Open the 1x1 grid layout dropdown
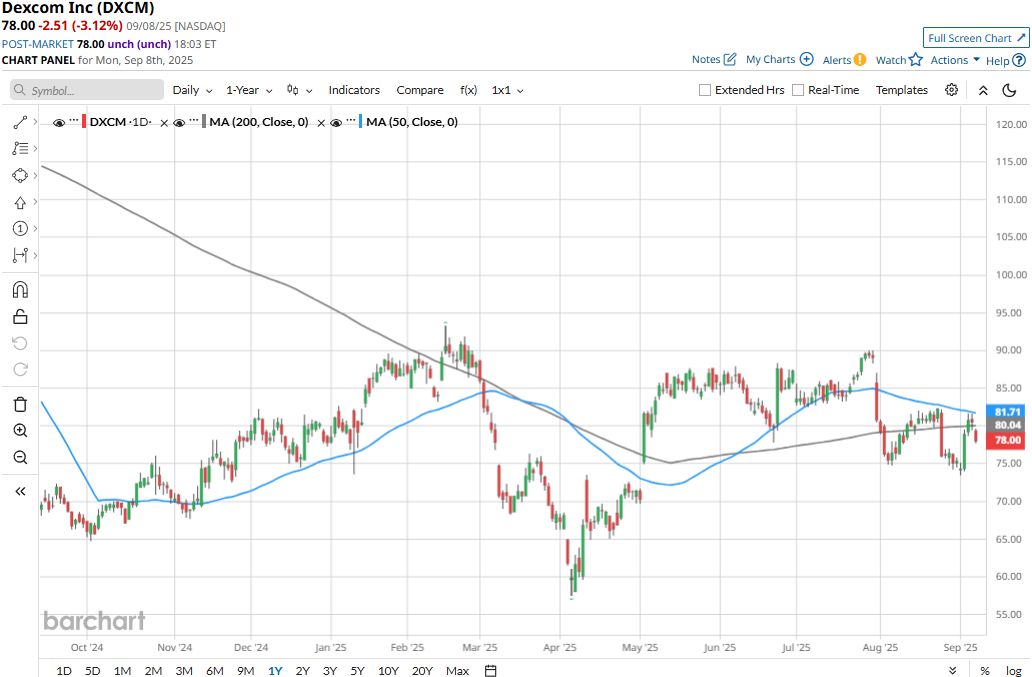The height and width of the screenshot is (677, 1032). coord(507,90)
